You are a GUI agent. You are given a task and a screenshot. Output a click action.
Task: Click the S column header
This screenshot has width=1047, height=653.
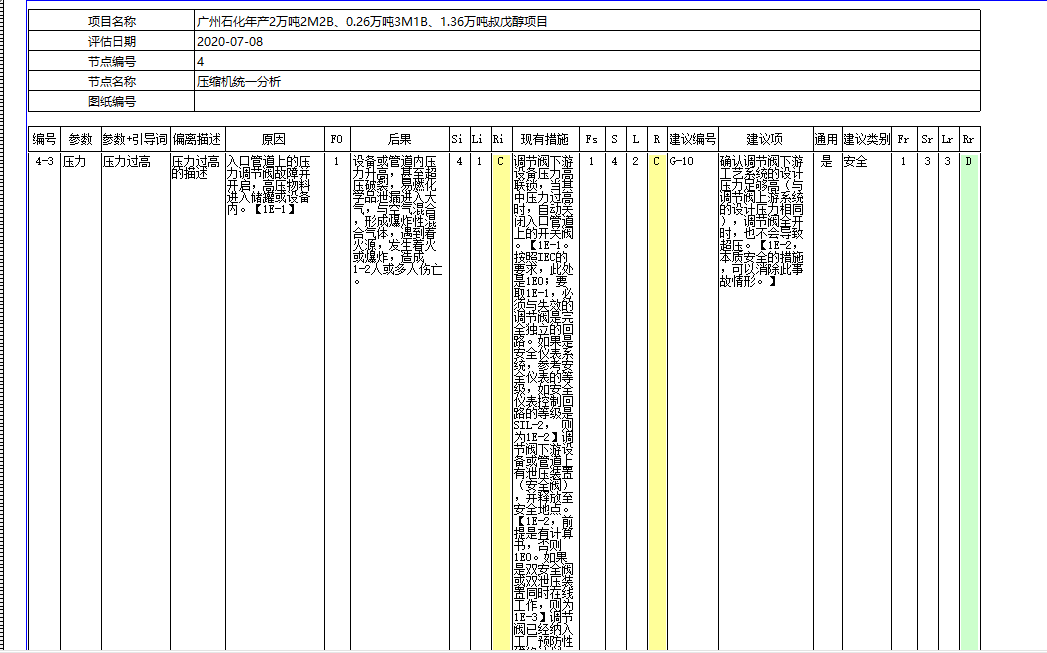coord(614,139)
